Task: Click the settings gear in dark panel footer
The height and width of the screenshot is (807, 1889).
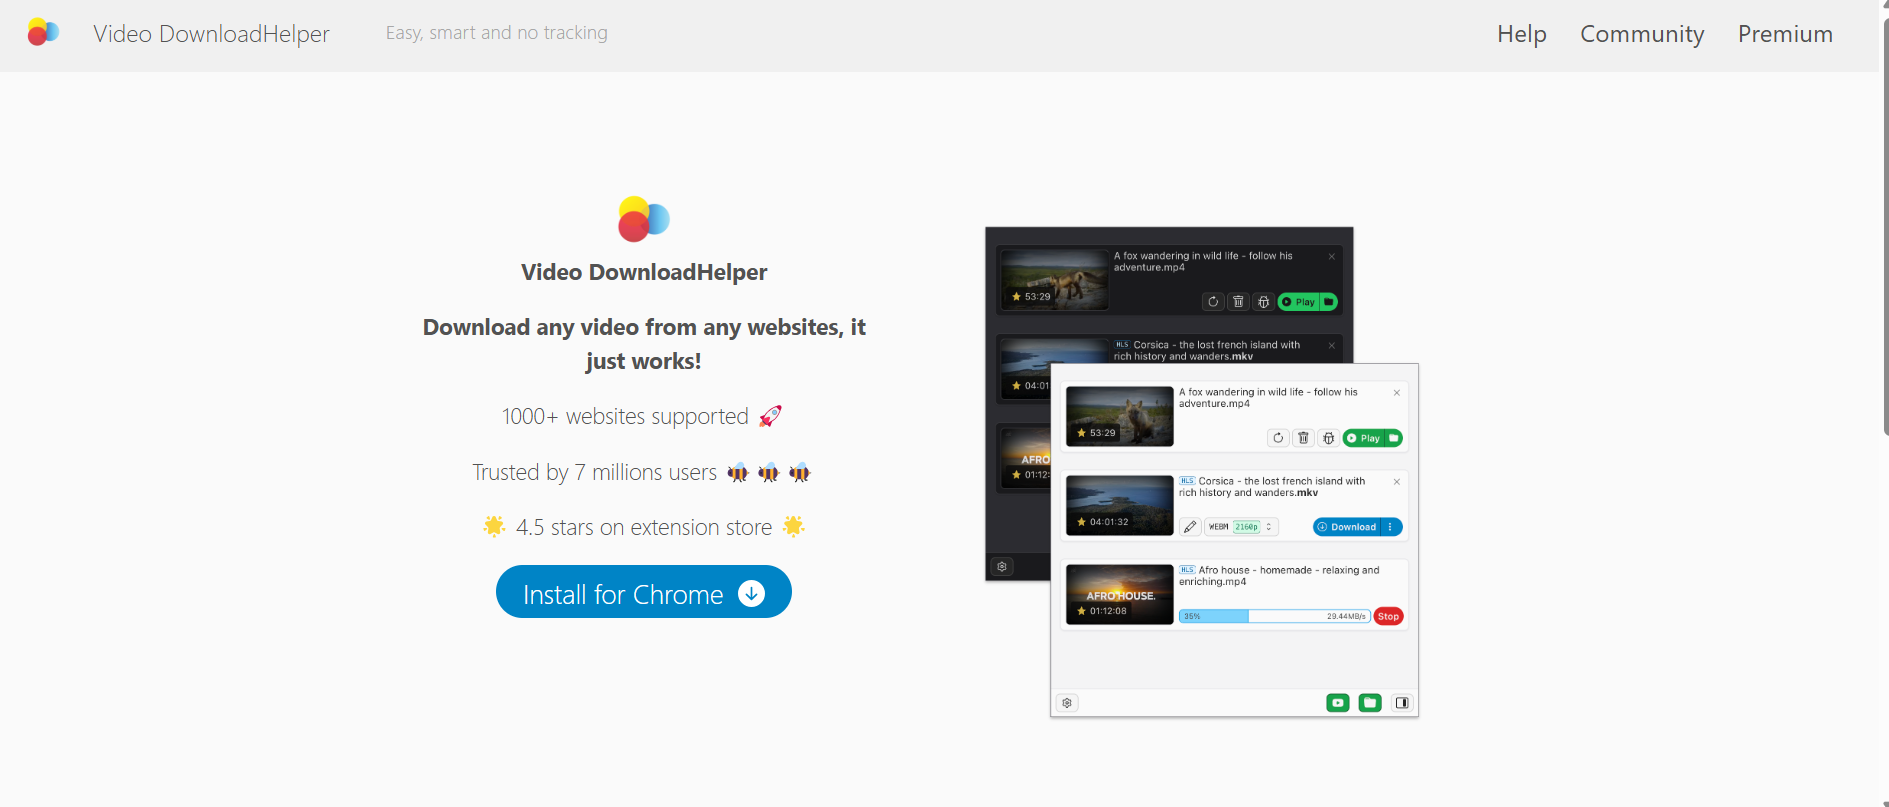Action: [x=1002, y=566]
